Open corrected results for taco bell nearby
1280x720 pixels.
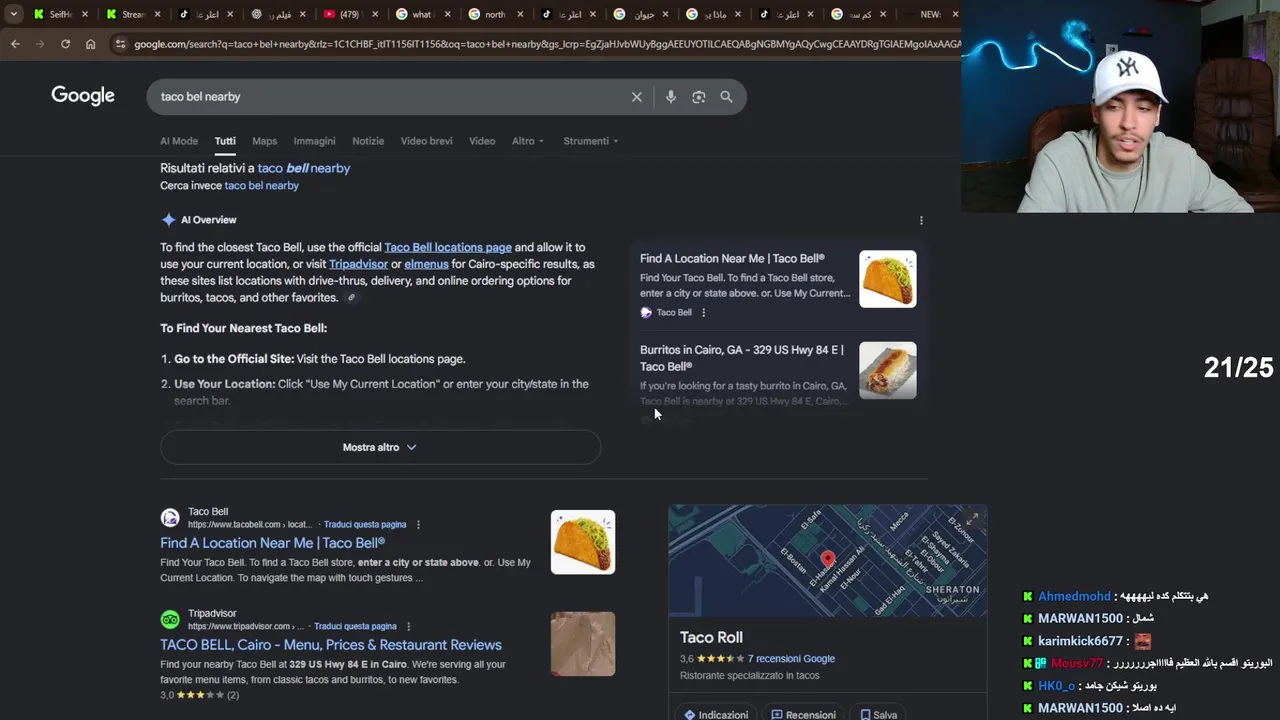304,168
